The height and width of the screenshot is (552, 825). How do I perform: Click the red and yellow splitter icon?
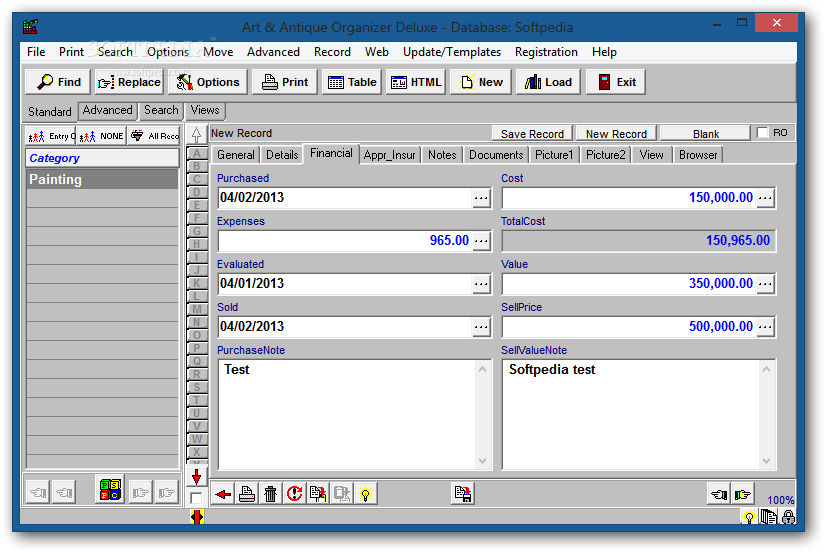click(x=196, y=517)
